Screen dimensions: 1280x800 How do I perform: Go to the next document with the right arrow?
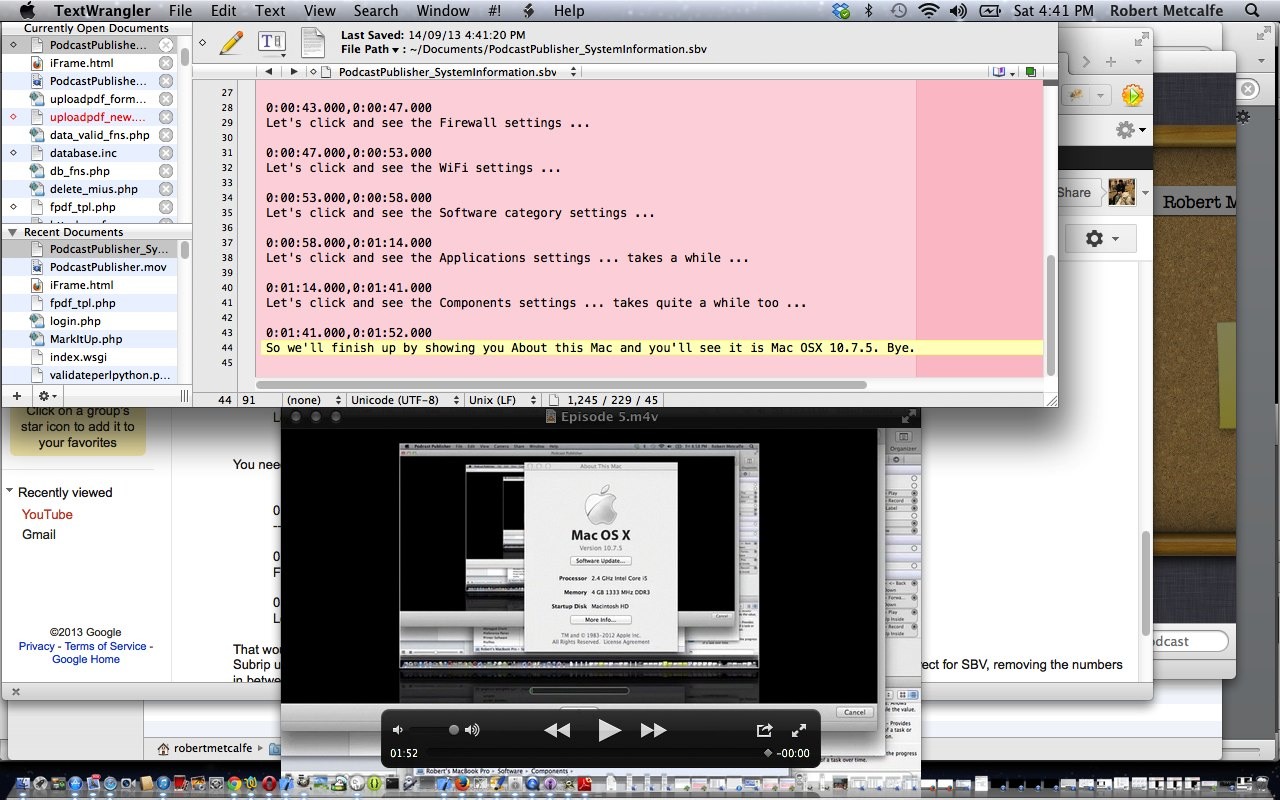click(x=293, y=72)
